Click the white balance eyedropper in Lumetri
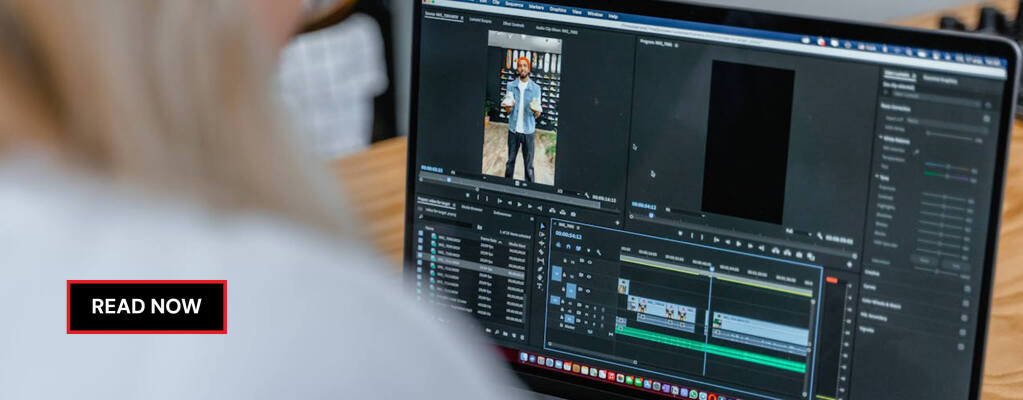Screen dimensions: 1023x400 (916, 152)
